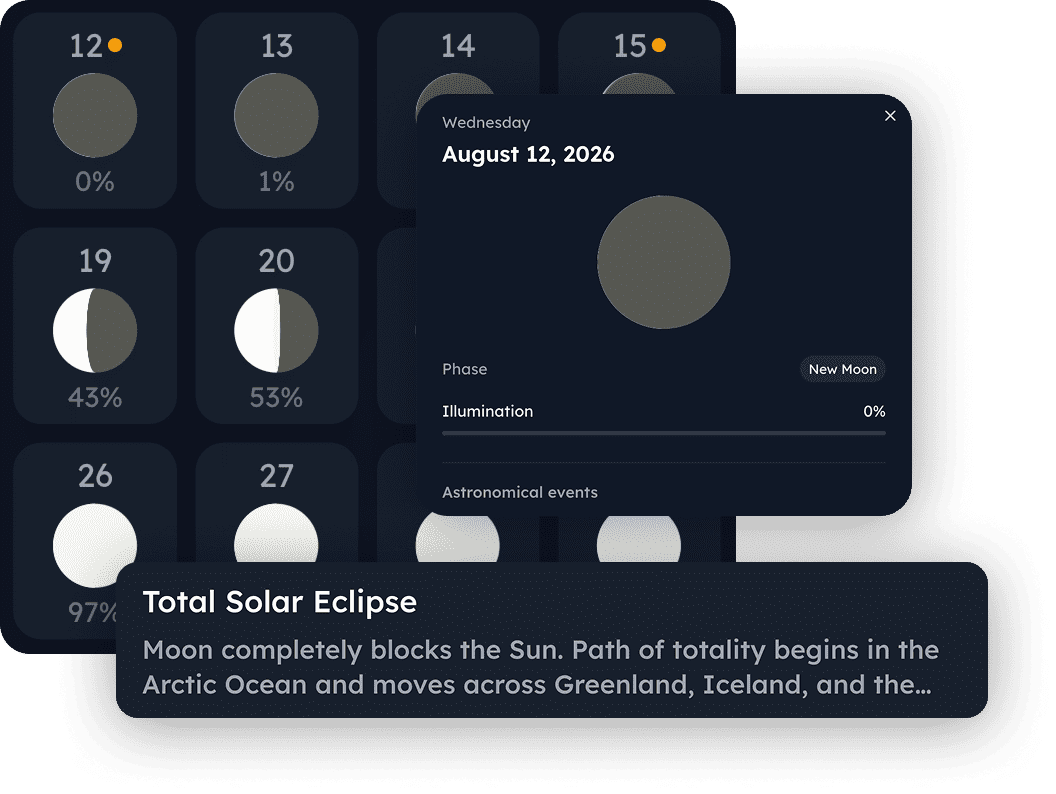Select the day 14 calendar card

(x=458, y=54)
